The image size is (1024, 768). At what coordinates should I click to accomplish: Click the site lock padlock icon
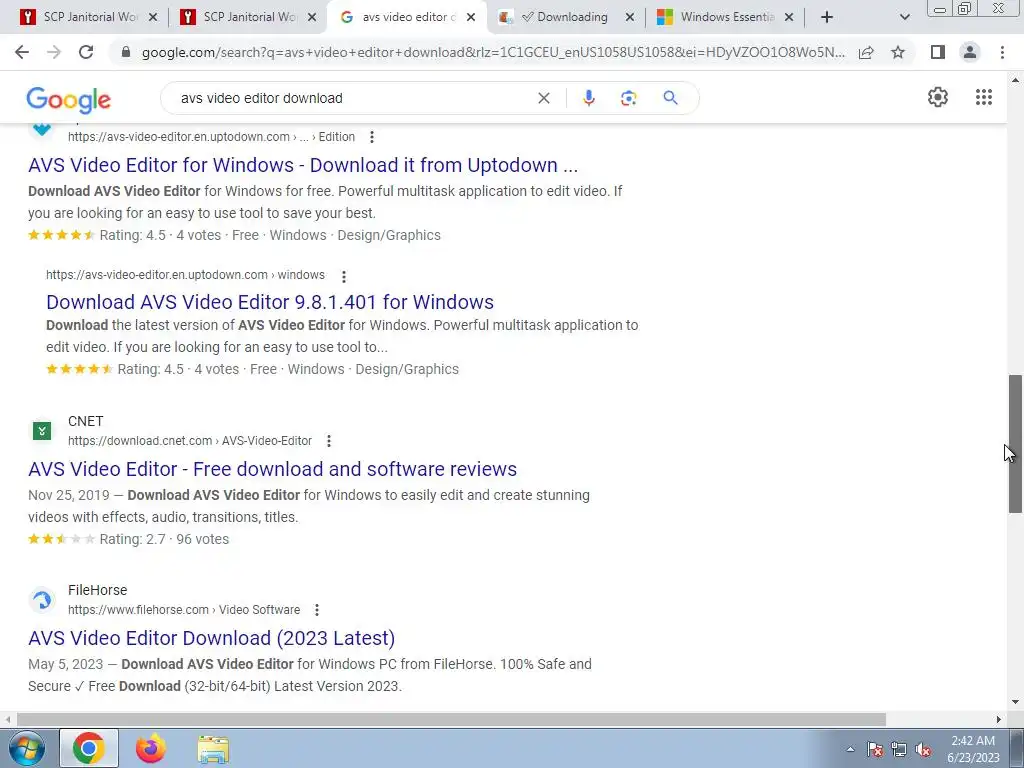126,52
